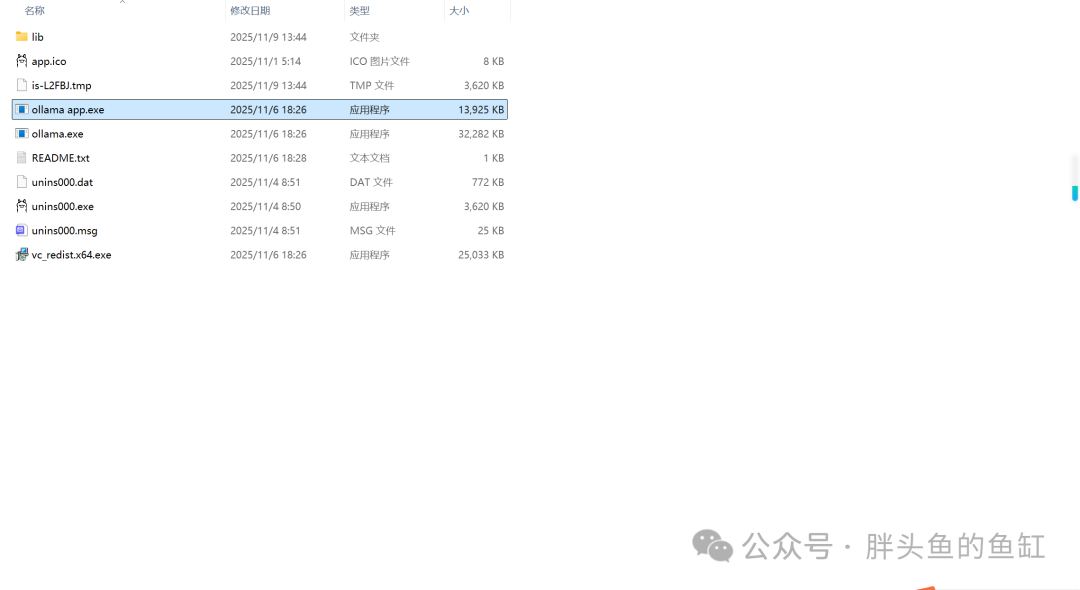Sort files by the 名称 column header

coord(34,10)
